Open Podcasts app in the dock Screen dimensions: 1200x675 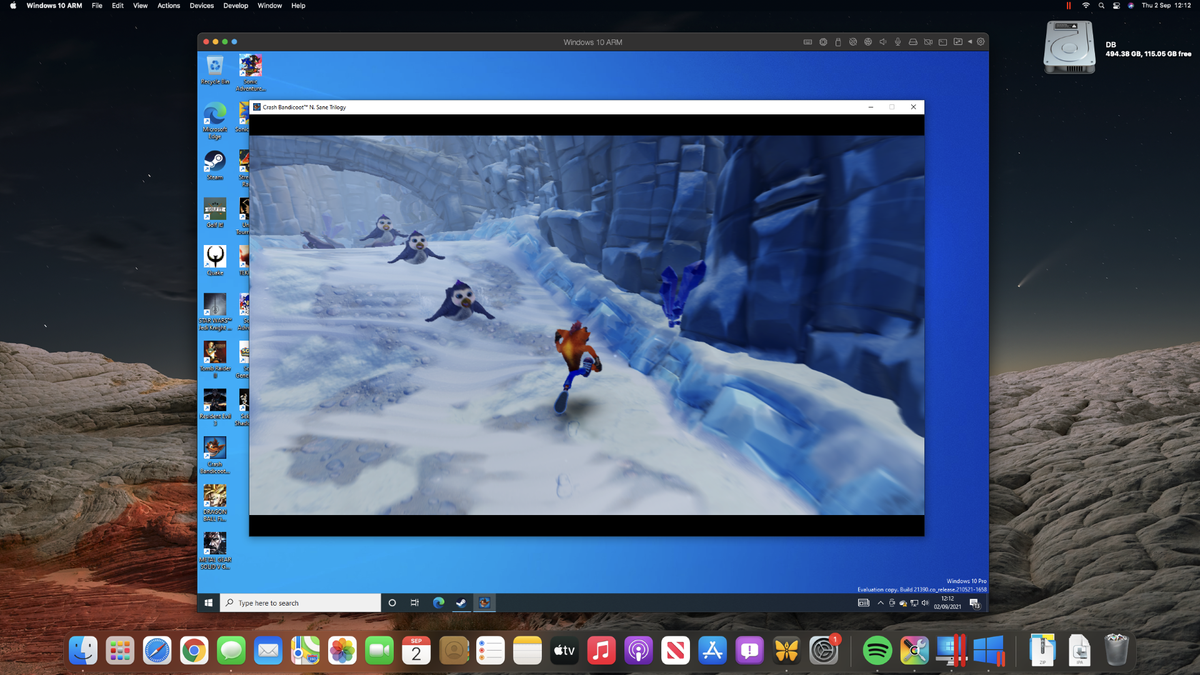point(638,651)
